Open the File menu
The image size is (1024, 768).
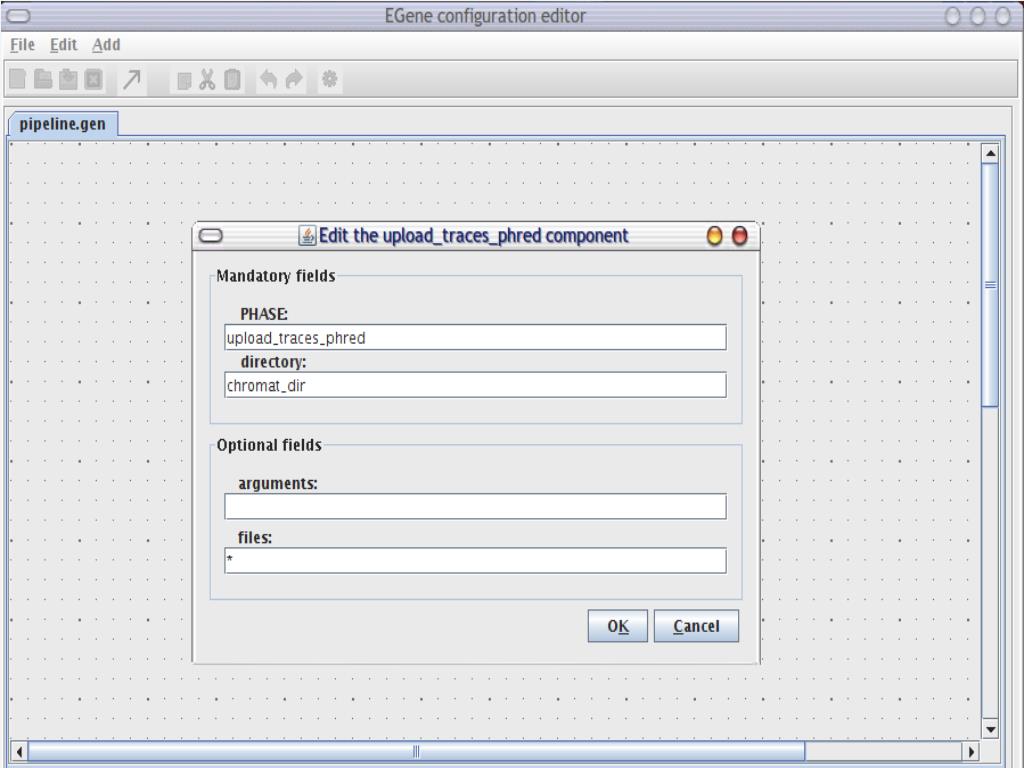(x=22, y=44)
